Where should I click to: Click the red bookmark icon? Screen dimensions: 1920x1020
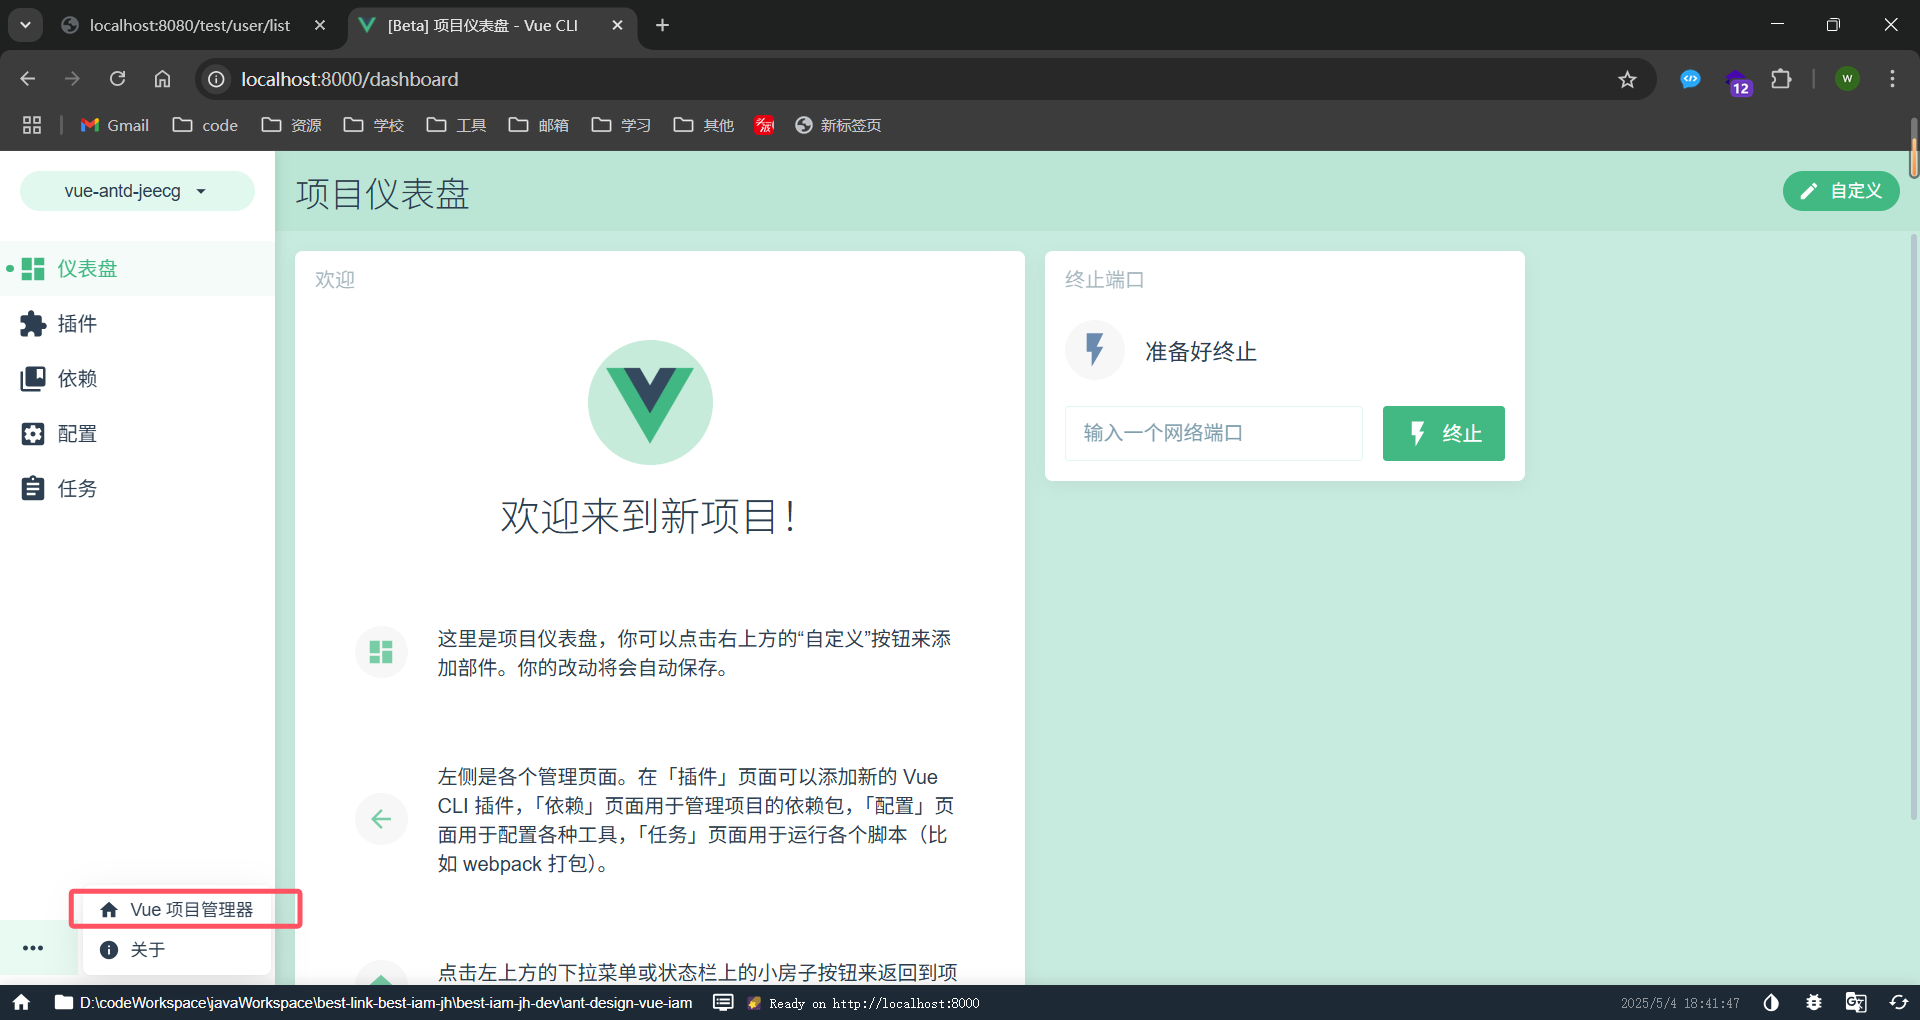pos(765,125)
